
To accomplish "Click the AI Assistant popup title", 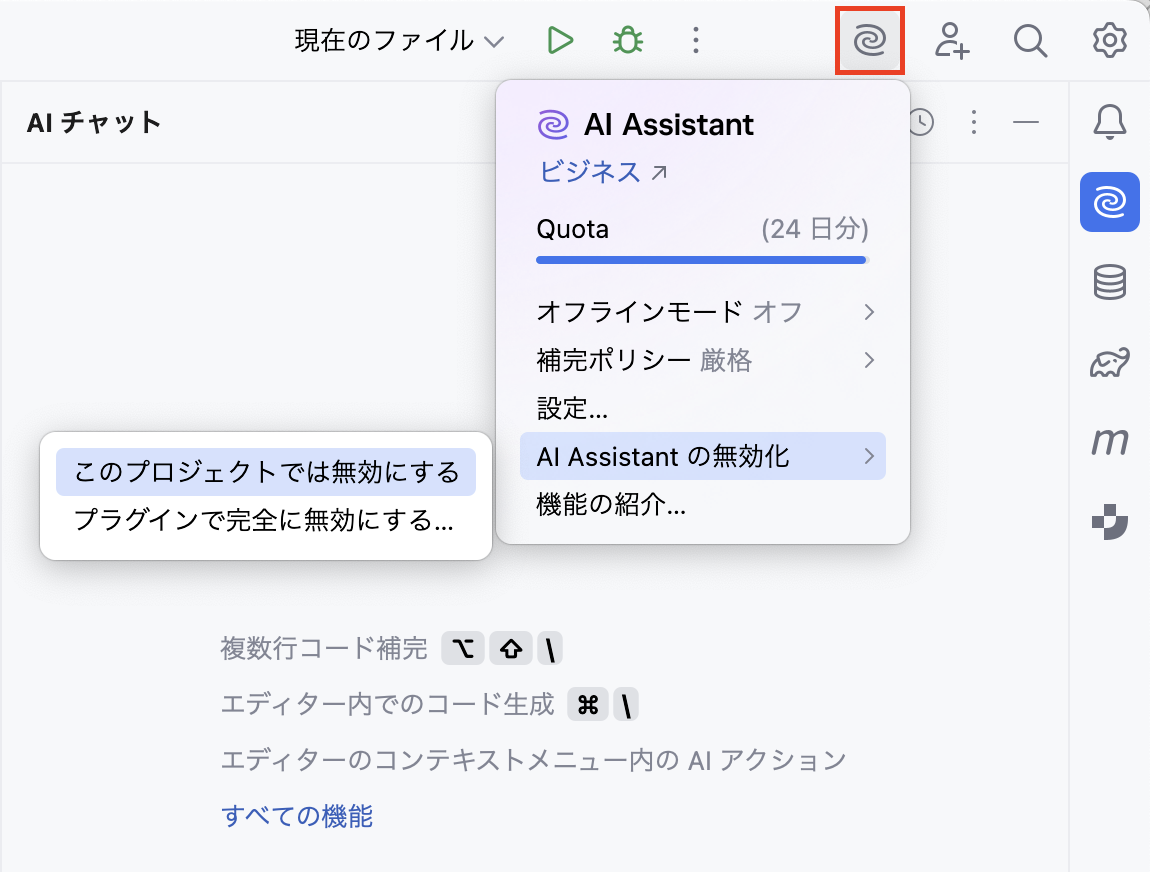I will point(669,125).
